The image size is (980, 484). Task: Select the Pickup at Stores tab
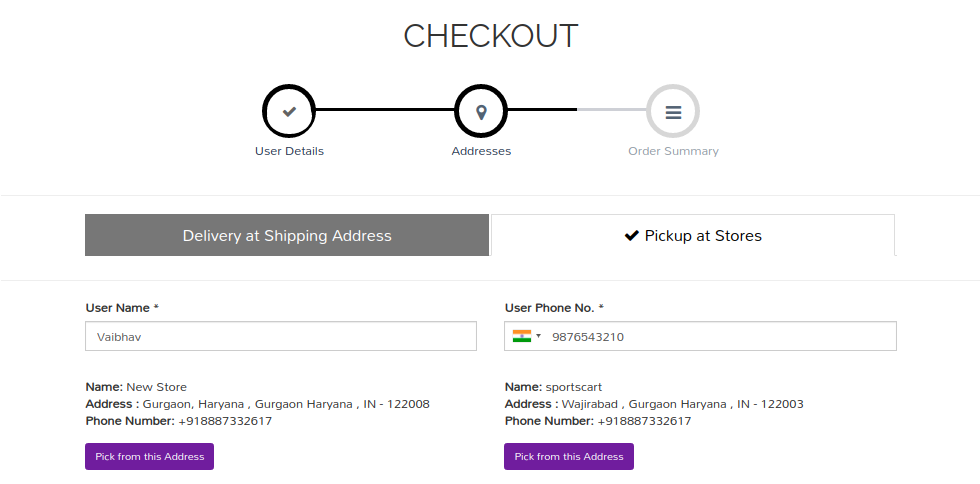693,235
